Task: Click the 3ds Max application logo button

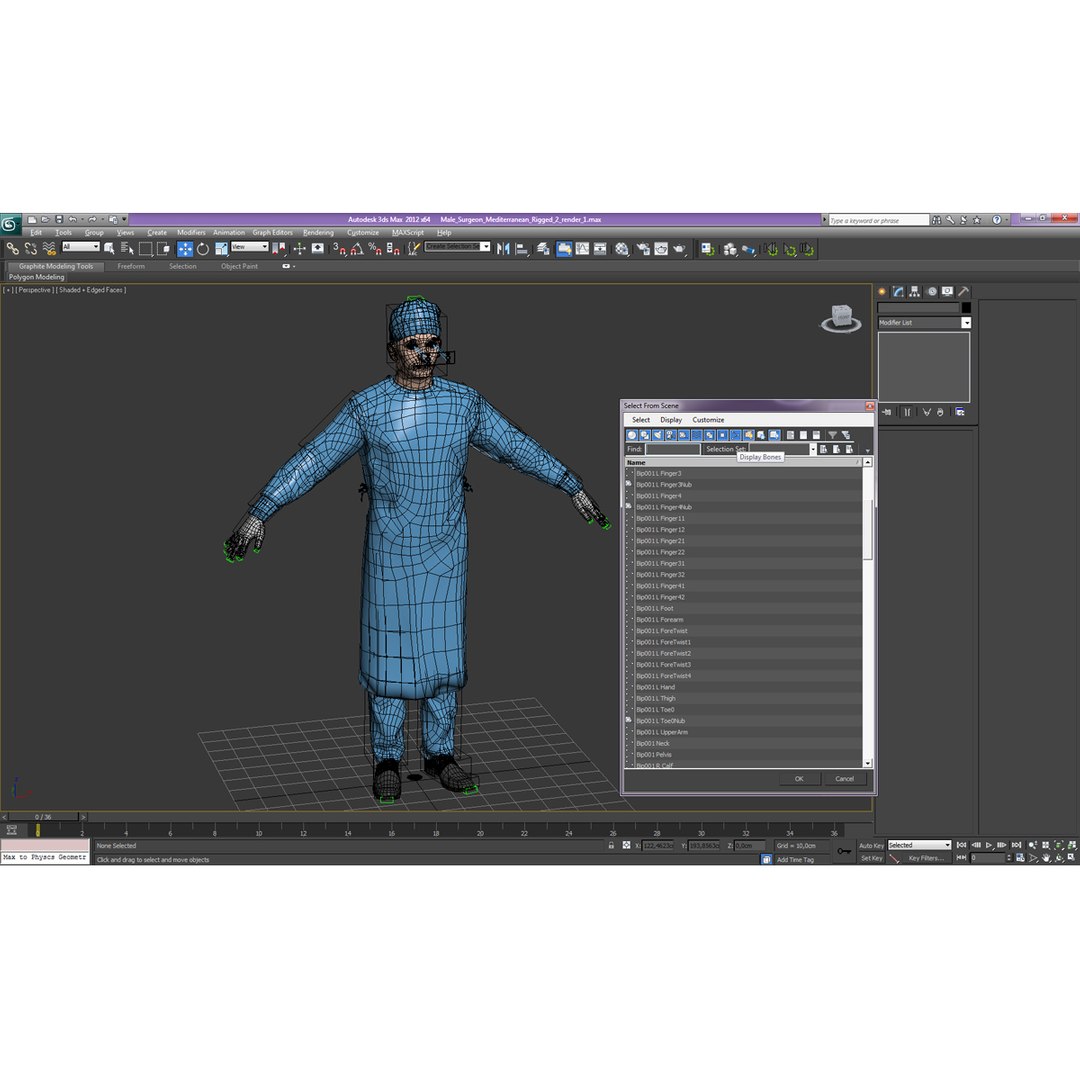Action: [x=10, y=223]
